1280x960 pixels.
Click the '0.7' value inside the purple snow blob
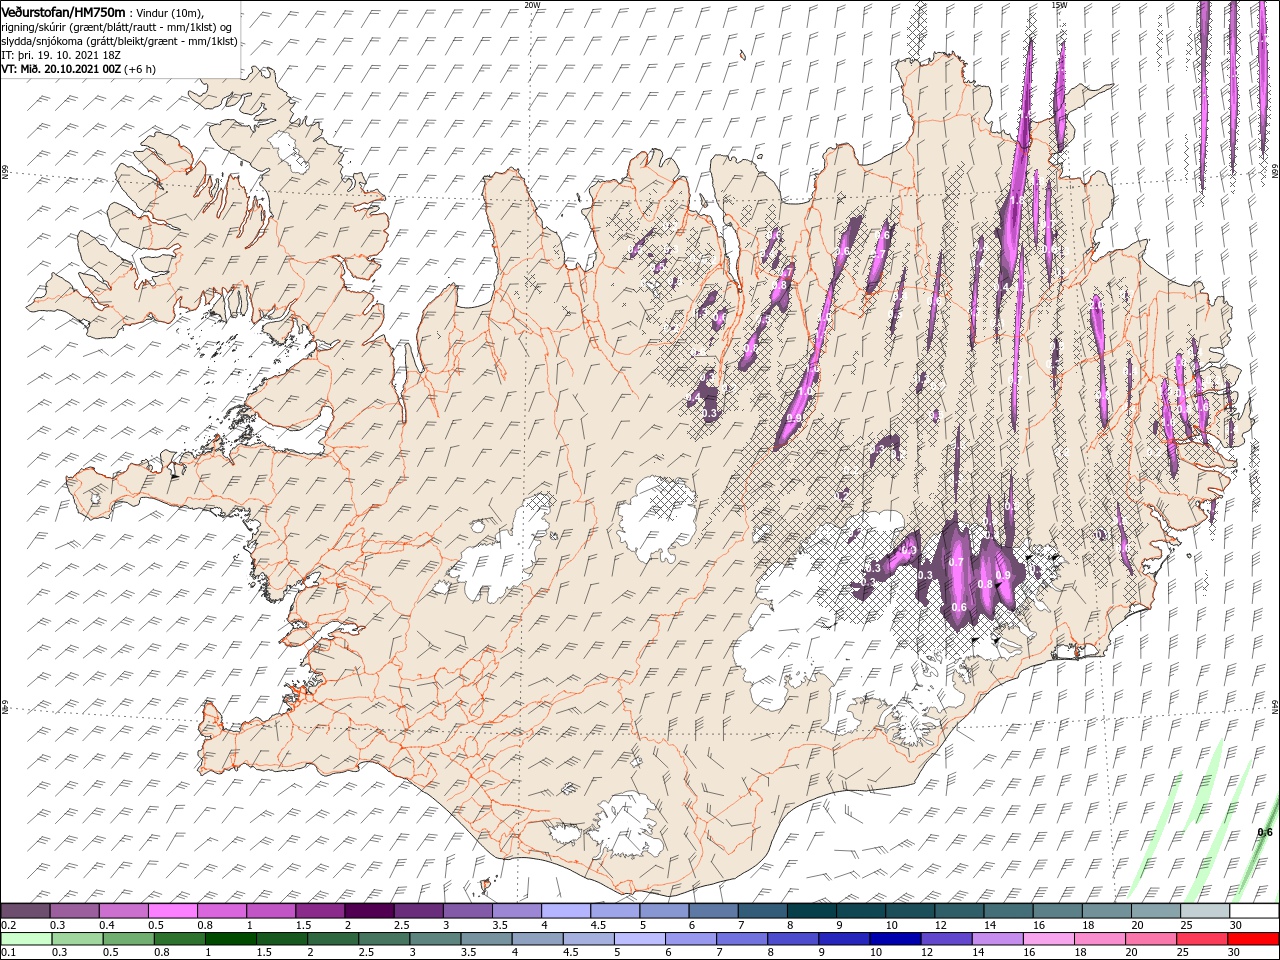point(955,562)
